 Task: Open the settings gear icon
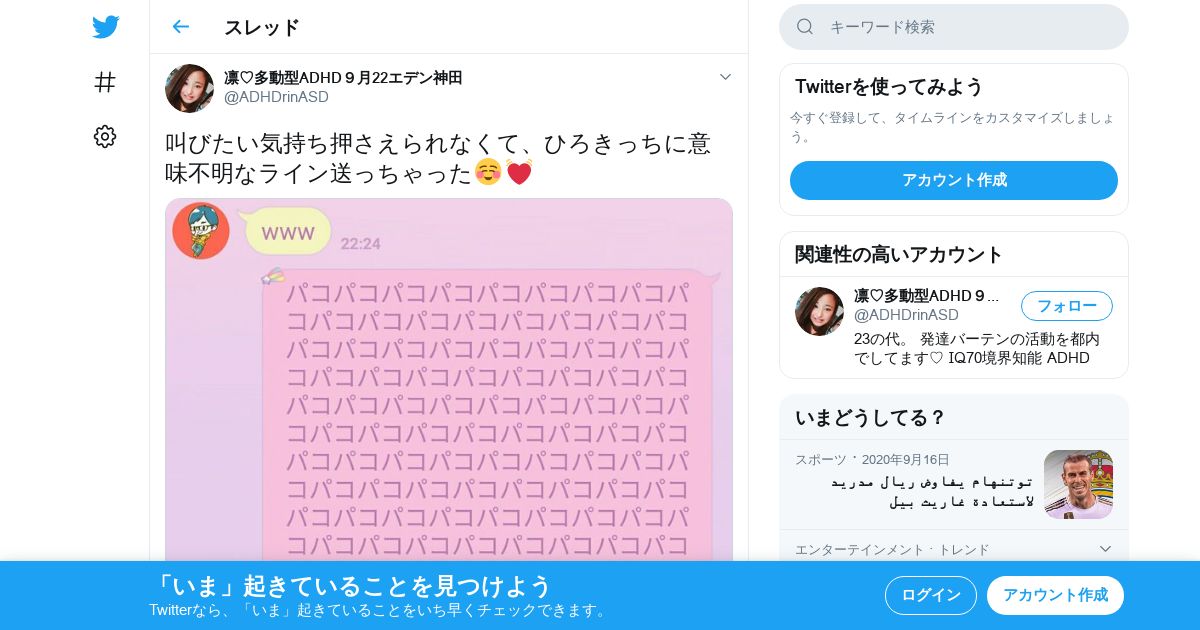click(105, 136)
